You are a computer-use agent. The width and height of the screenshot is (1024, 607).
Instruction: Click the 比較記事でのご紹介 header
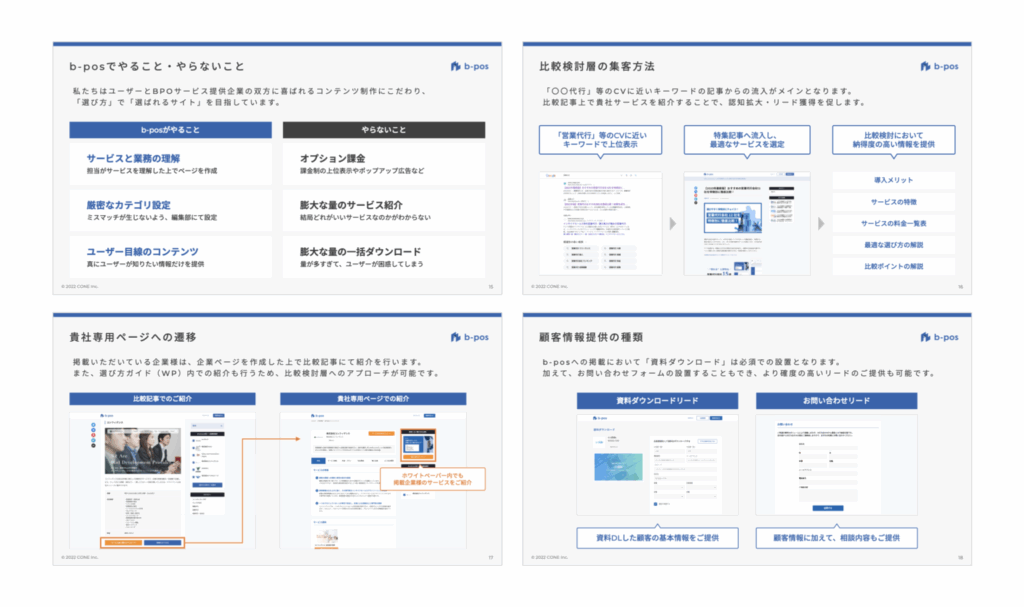pos(161,399)
